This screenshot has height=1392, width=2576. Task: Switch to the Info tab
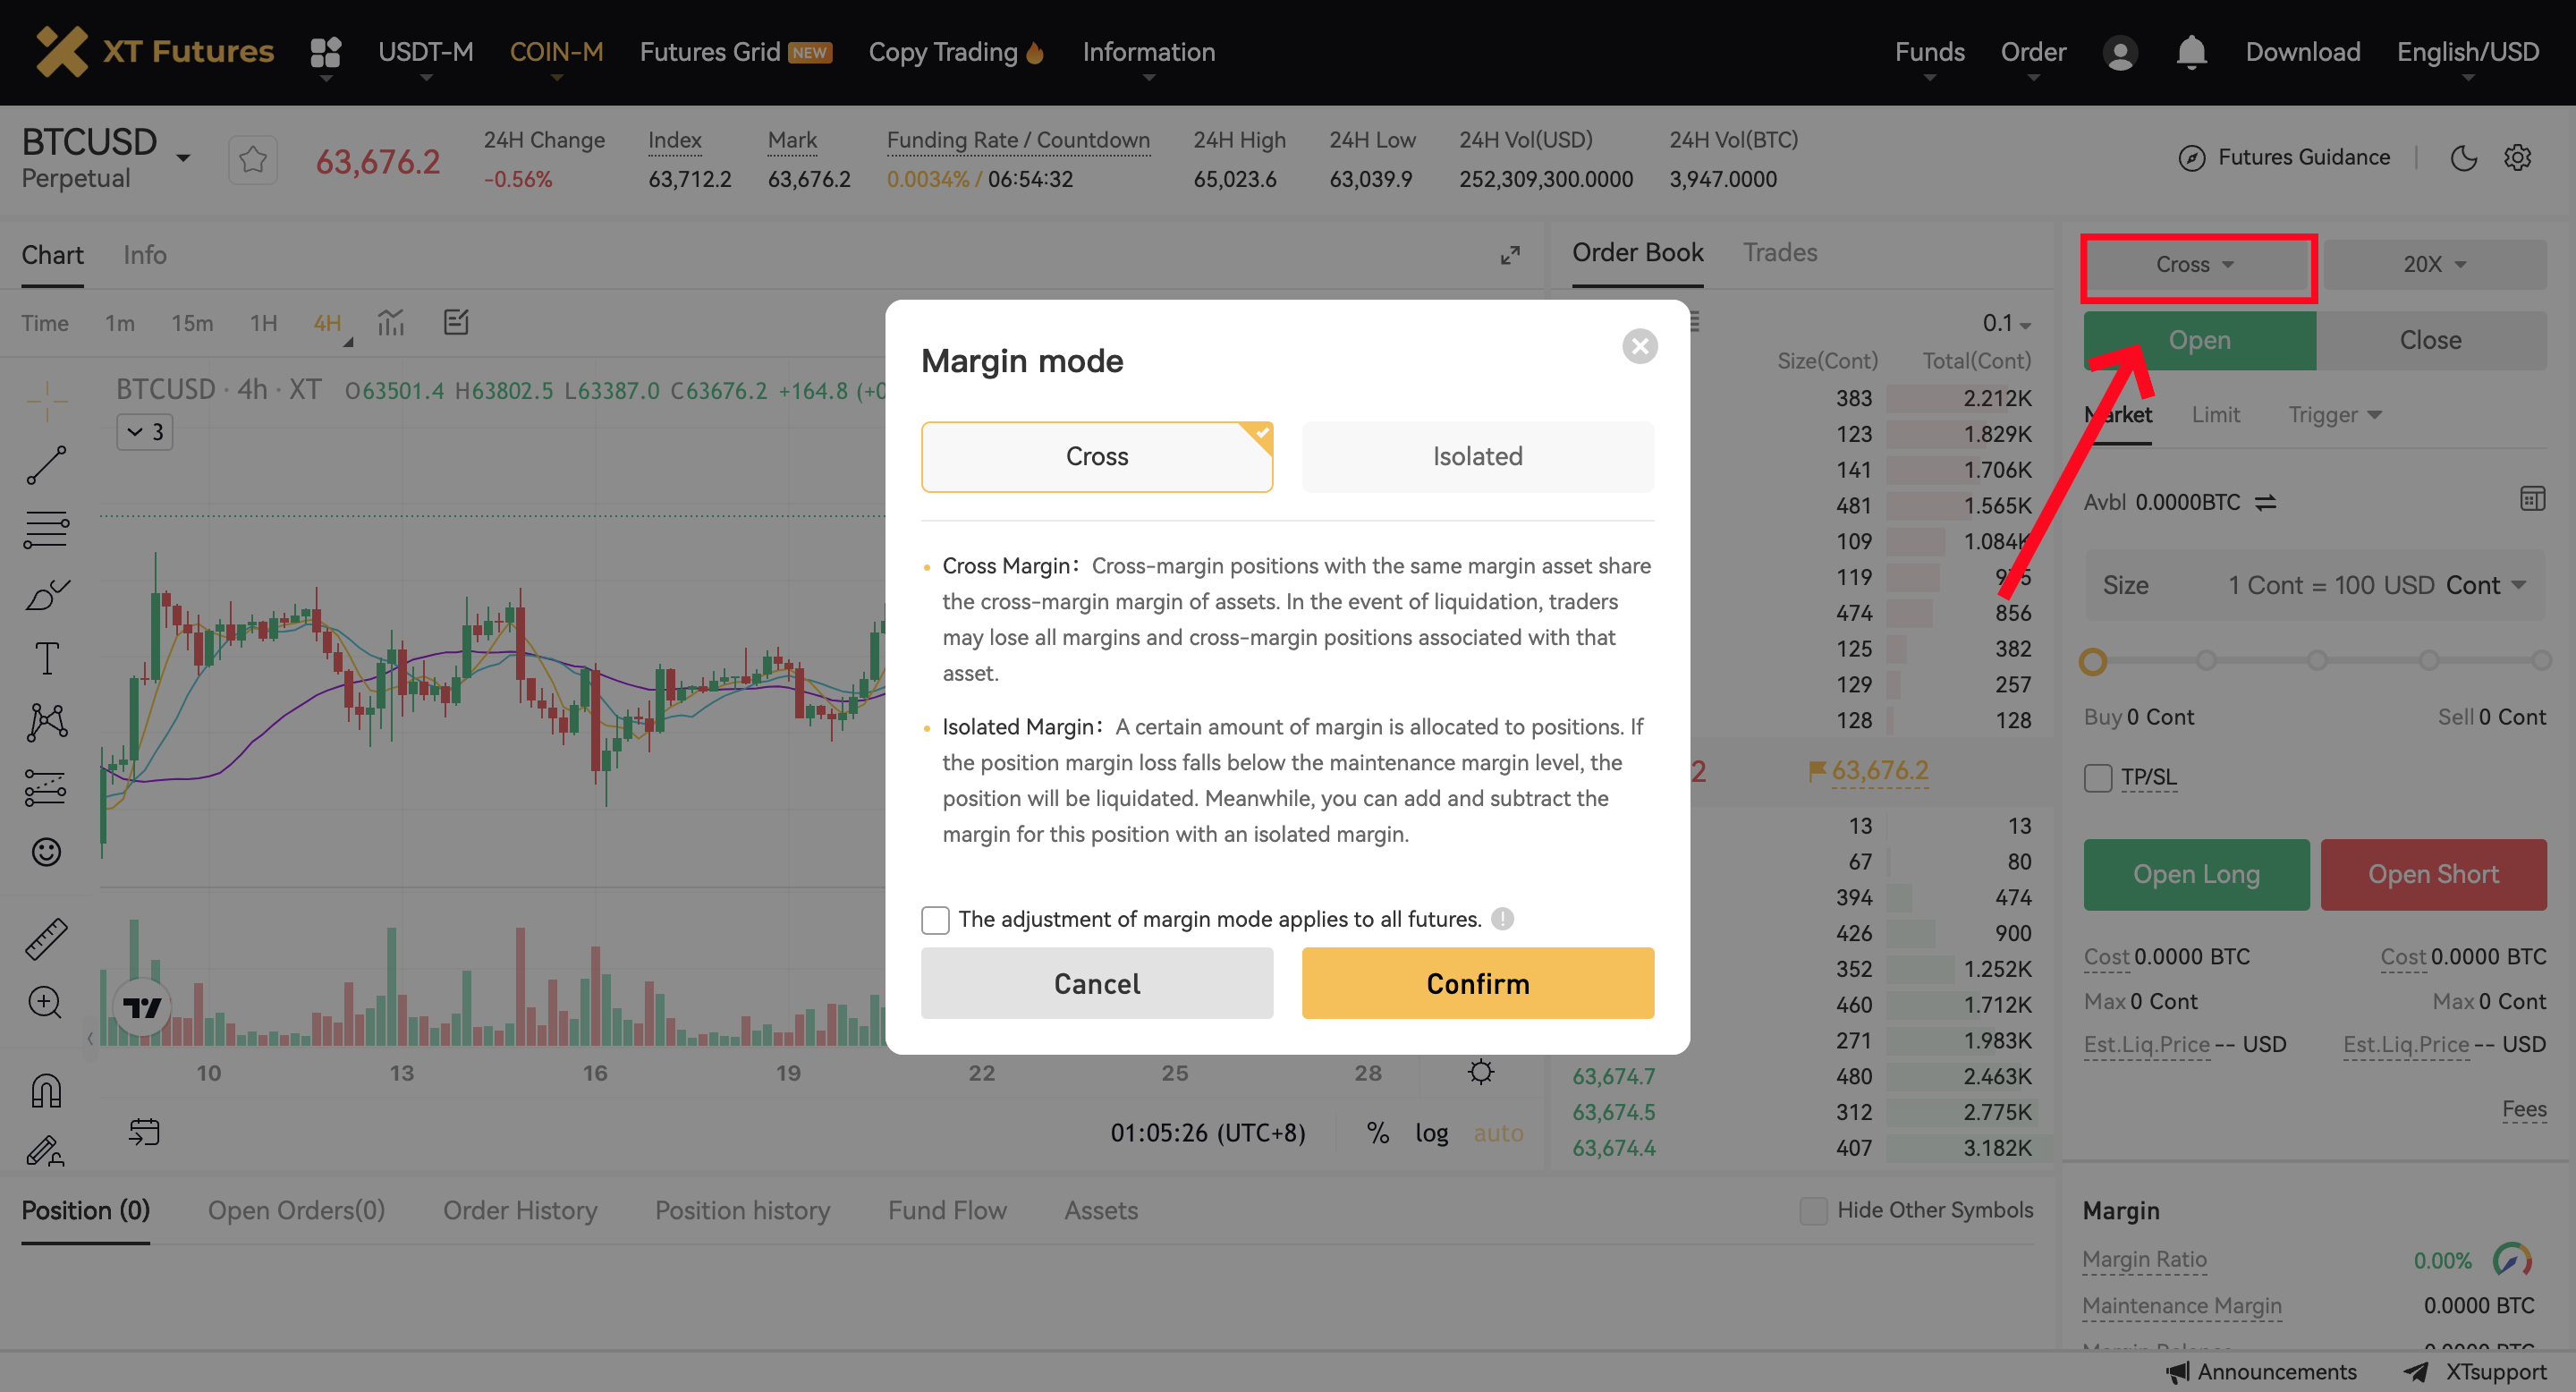[145, 255]
